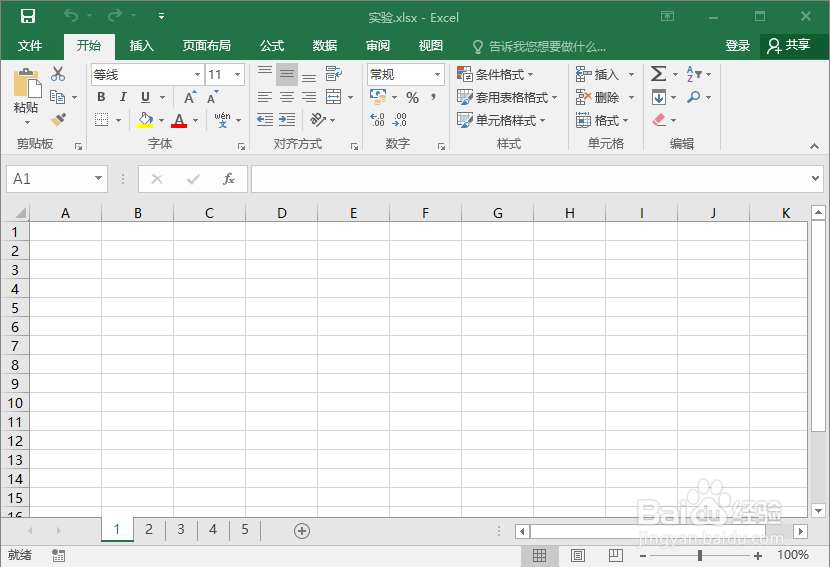Open the font name dropdown
This screenshot has width=830, height=567.
pyautogui.click(x=197, y=75)
